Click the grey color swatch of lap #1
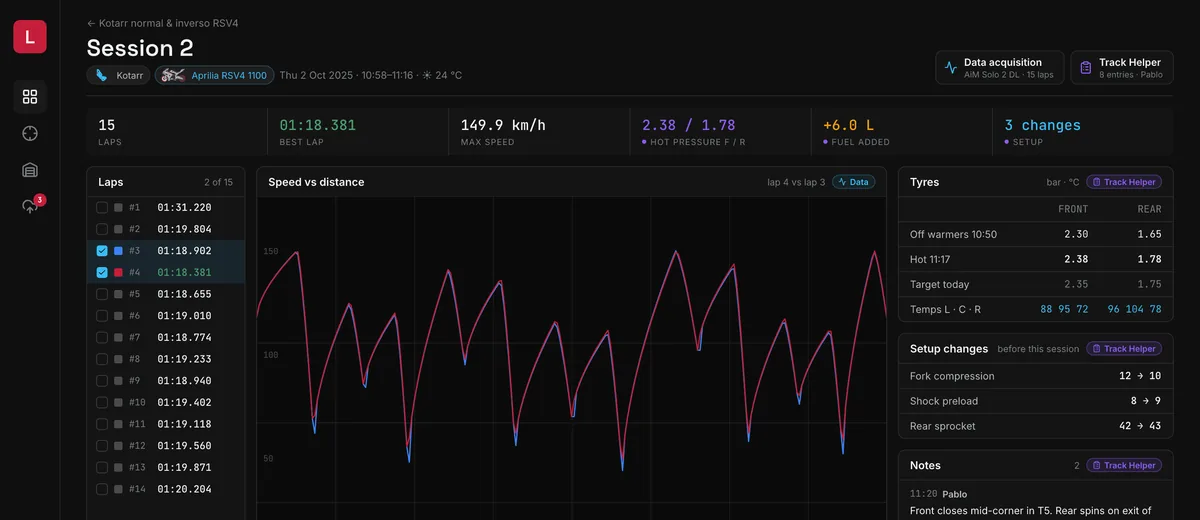This screenshot has height=520, width=1200. 118,207
